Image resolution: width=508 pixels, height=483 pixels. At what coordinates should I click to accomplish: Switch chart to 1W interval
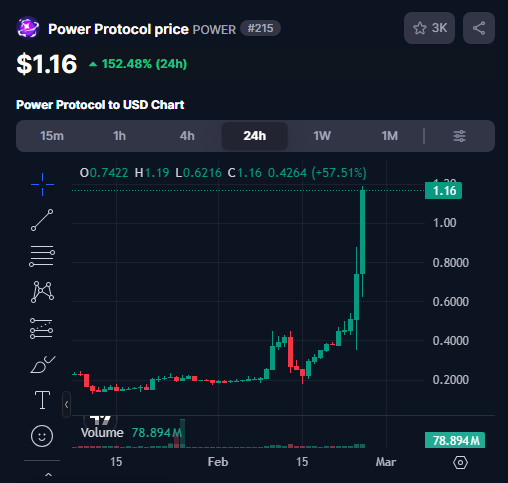point(322,136)
